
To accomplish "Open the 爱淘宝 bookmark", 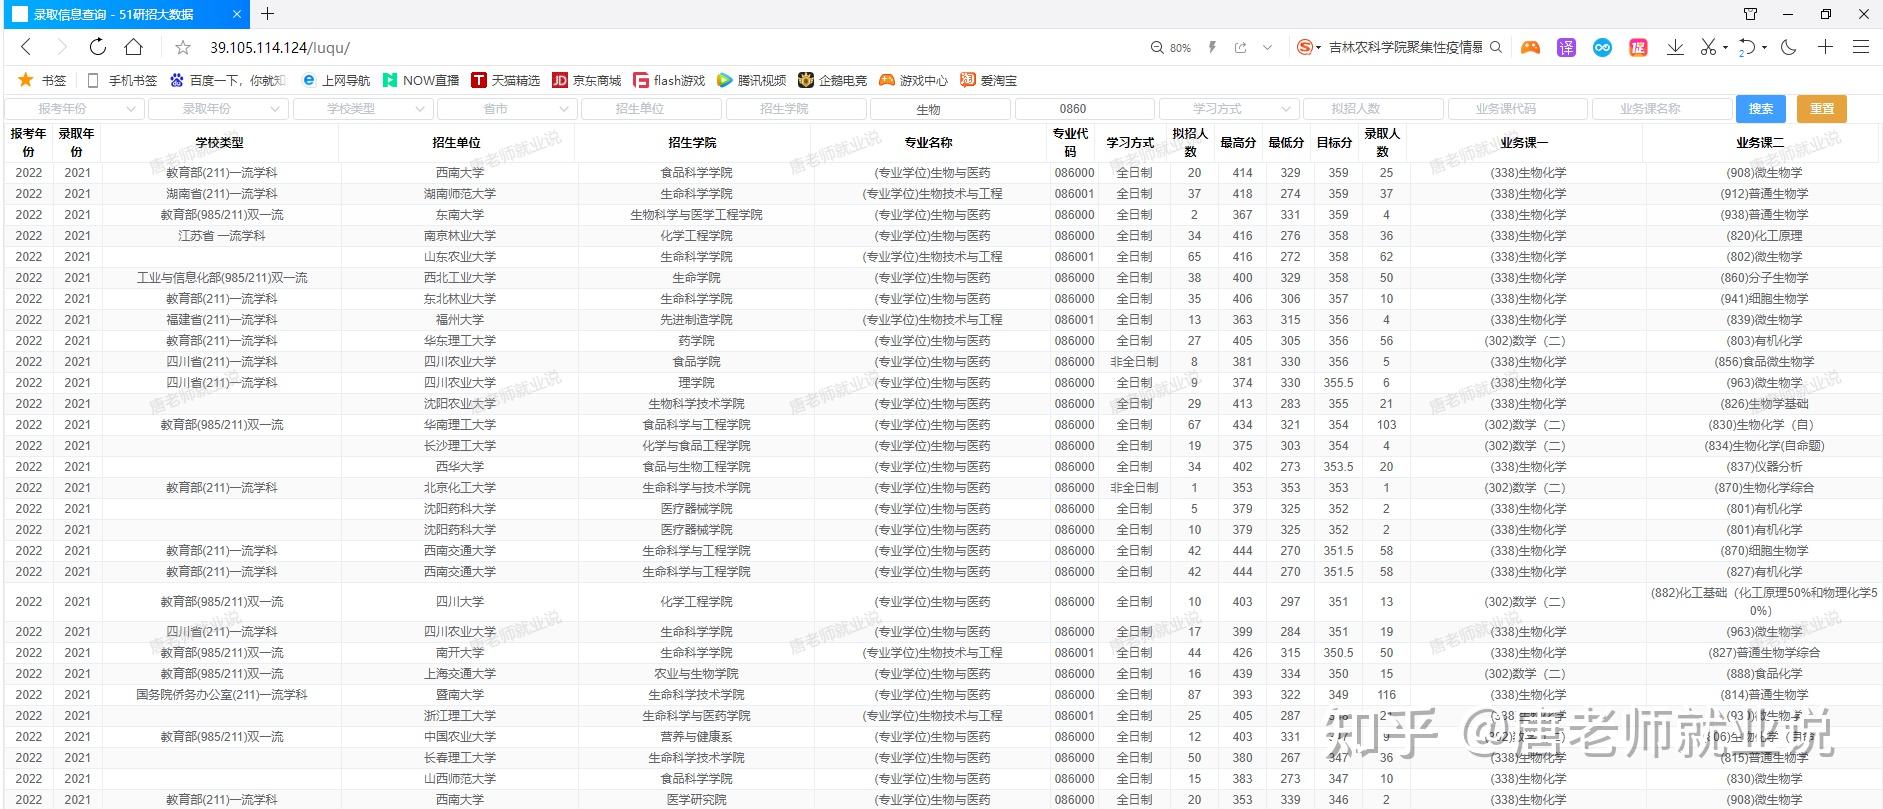I will [x=989, y=80].
